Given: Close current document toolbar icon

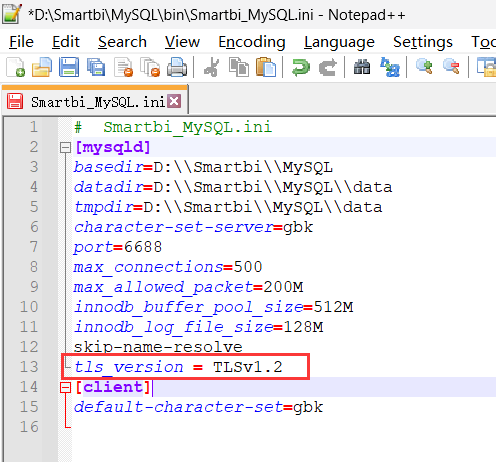Looking at the screenshot, I should 123,67.
